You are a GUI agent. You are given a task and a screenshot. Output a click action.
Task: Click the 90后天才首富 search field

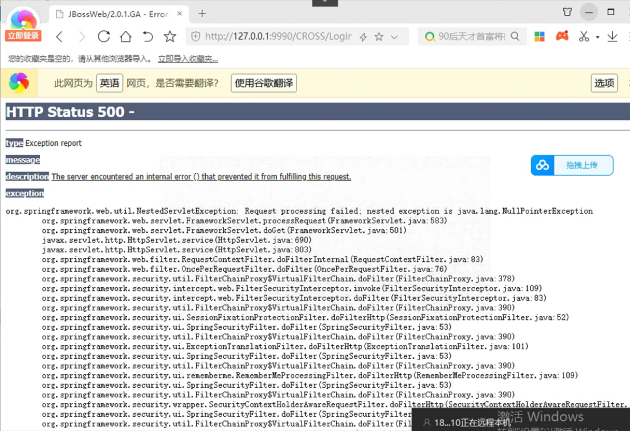tap(472, 37)
